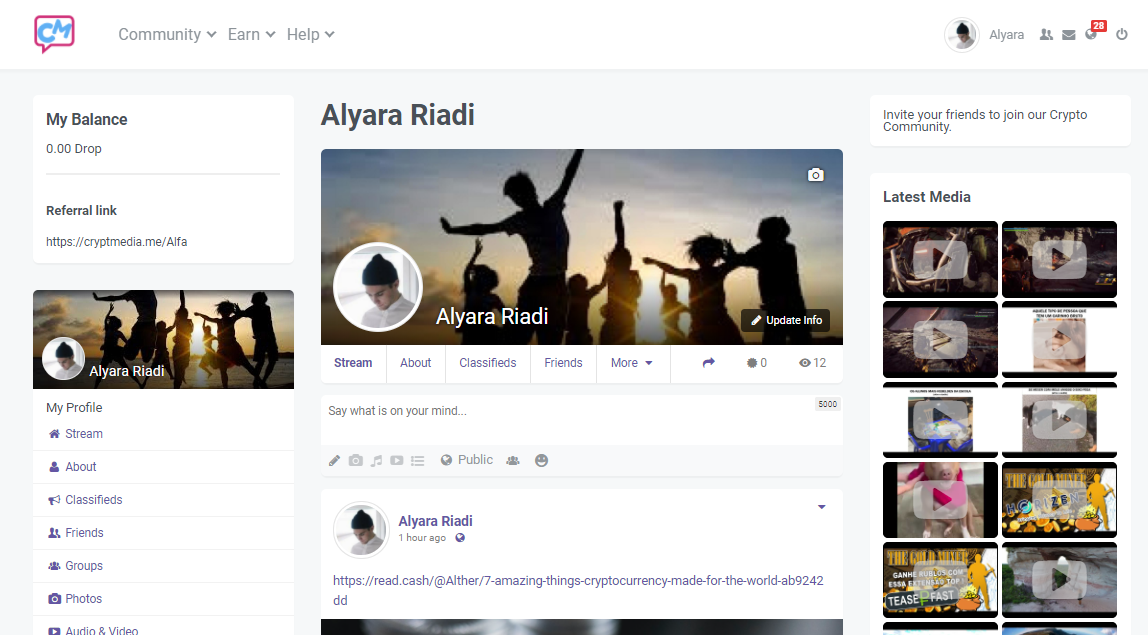Image resolution: width=1148 pixels, height=635 pixels.
Task: Open the Tease Fast gold miner thumbnail
Action: tap(940, 579)
